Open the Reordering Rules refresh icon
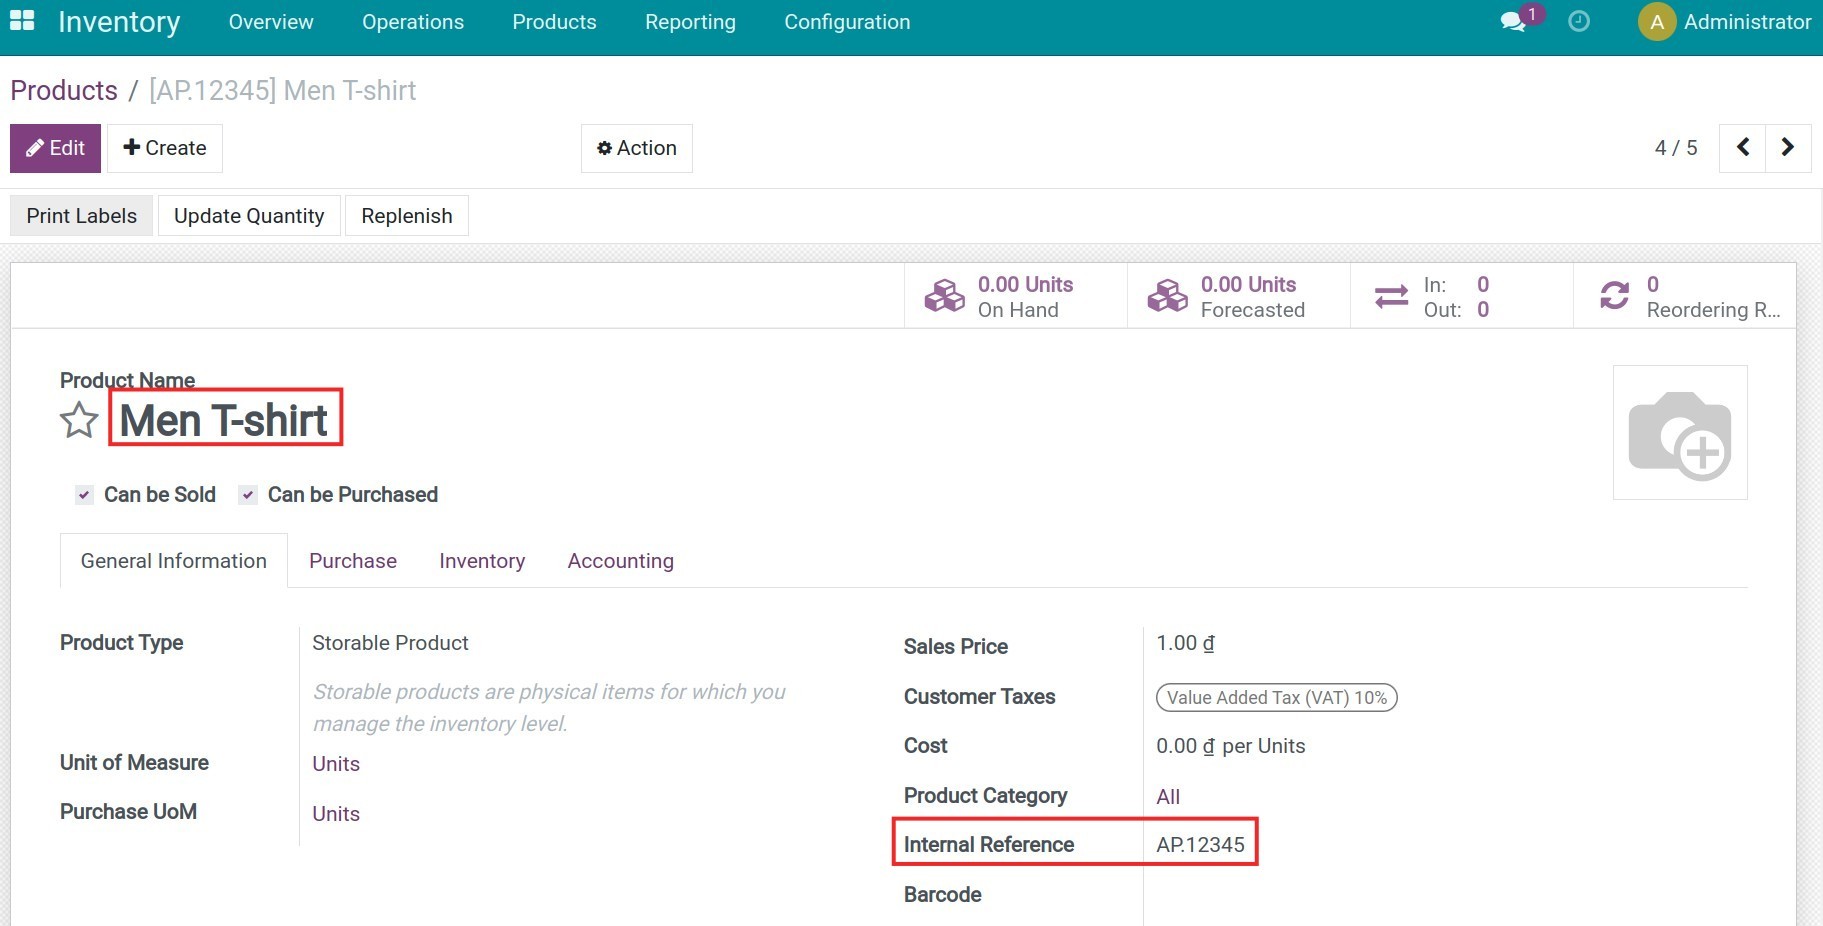Viewport: 1823px width, 926px height. click(1613, 295)
